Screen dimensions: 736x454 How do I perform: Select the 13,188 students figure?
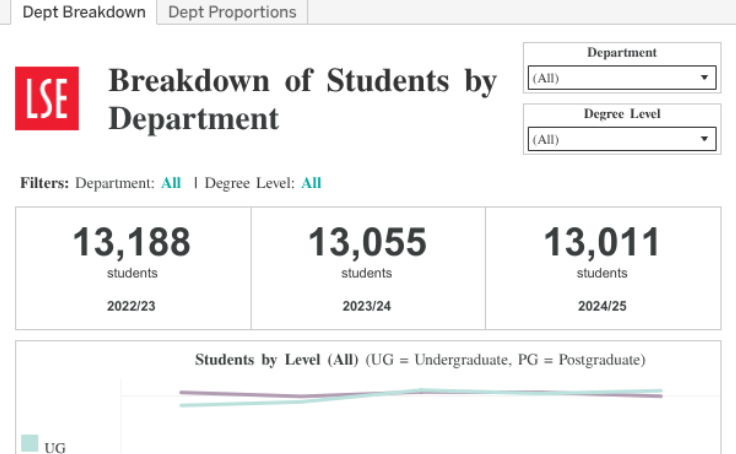(132, 243)
